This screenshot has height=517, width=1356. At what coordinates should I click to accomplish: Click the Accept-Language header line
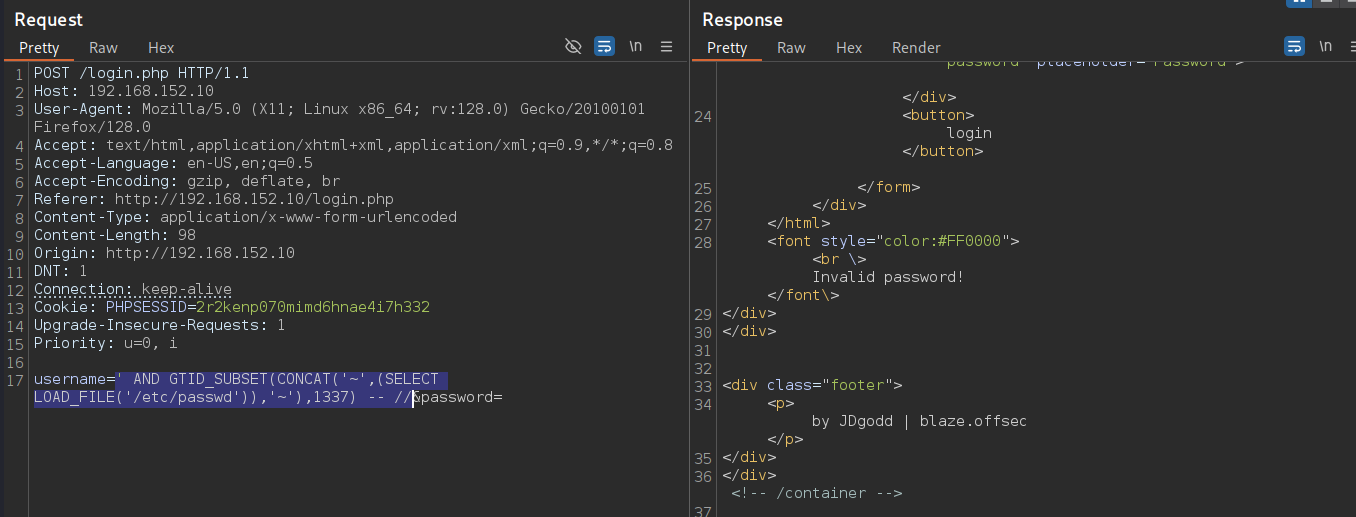pyautogui.click(x=173, y=163)
